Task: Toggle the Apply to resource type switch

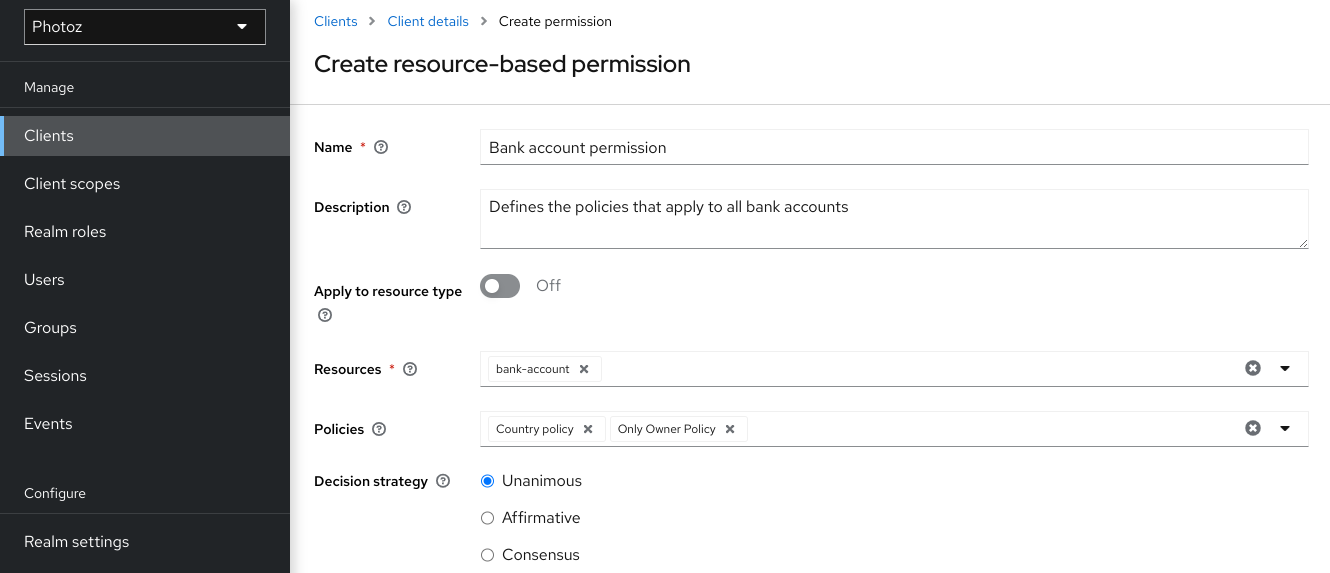Action: (x=500, y=286)
